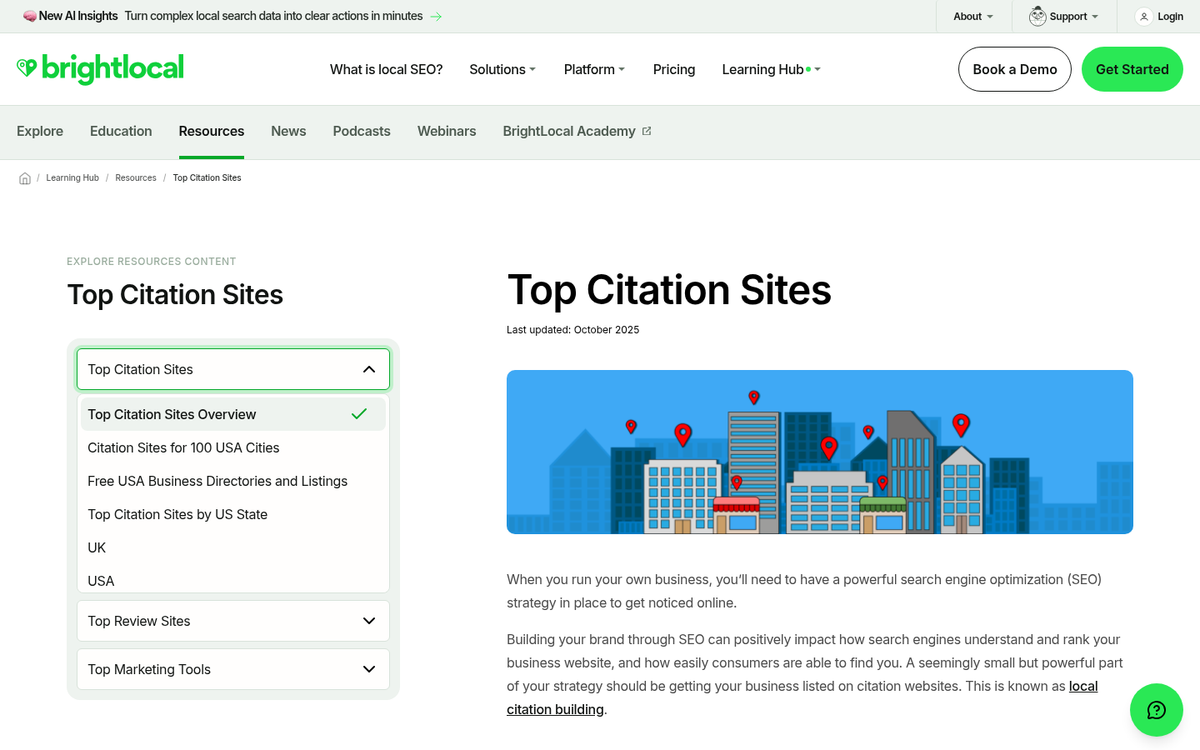Select Citation Sites for 100 USA Cities
This screenshot has height=750, width=1200.
point(183,447)
